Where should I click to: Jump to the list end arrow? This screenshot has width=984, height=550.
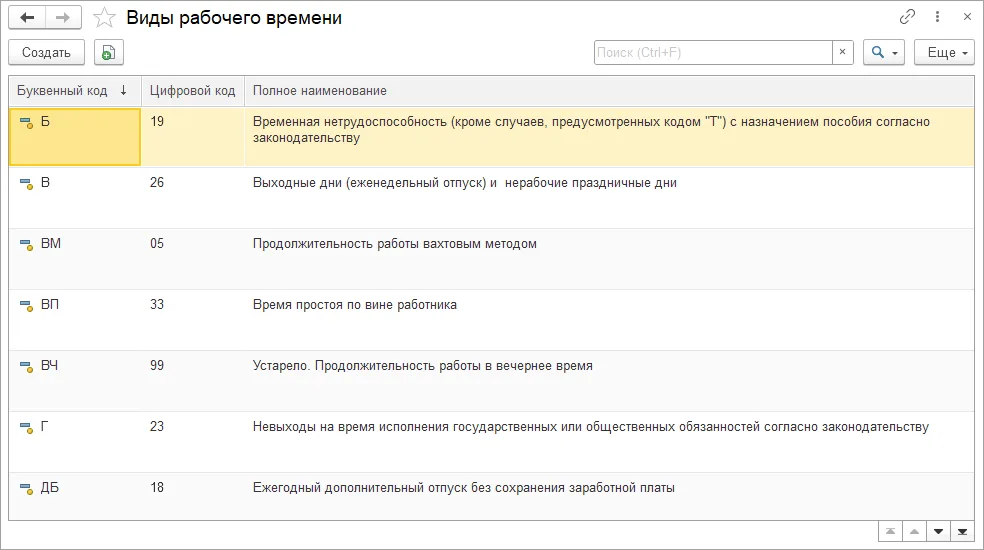pos(962,532)
